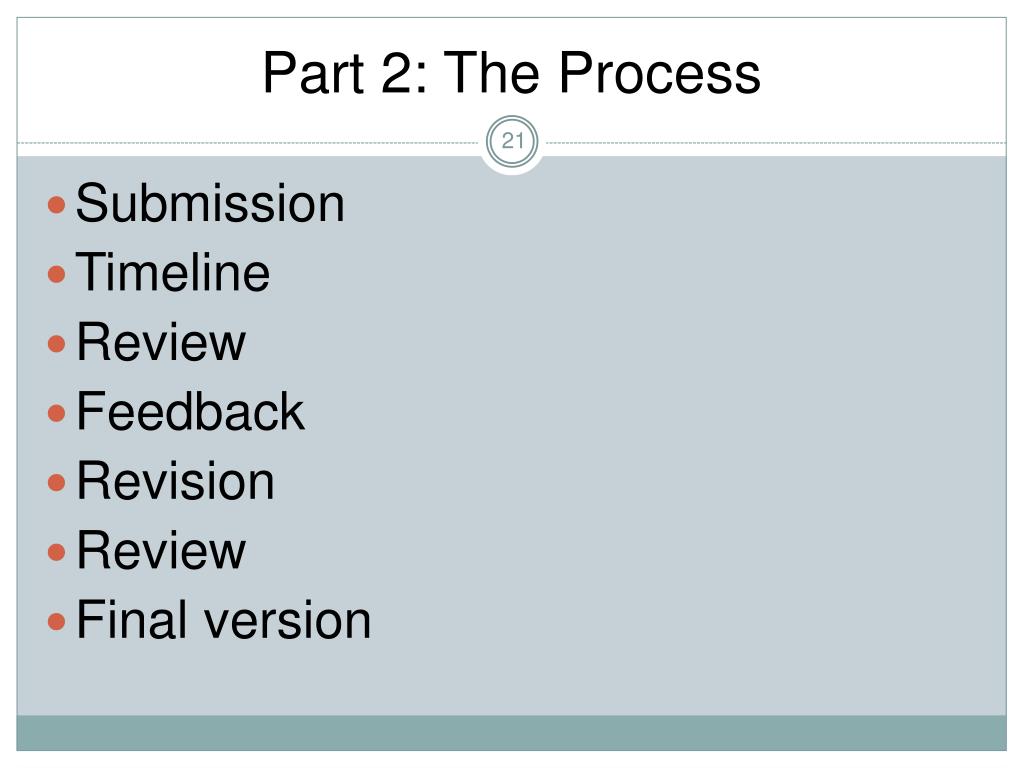The image size is (1024, 768).
Task: Select the Final version list item text
Action: [223, 620]
